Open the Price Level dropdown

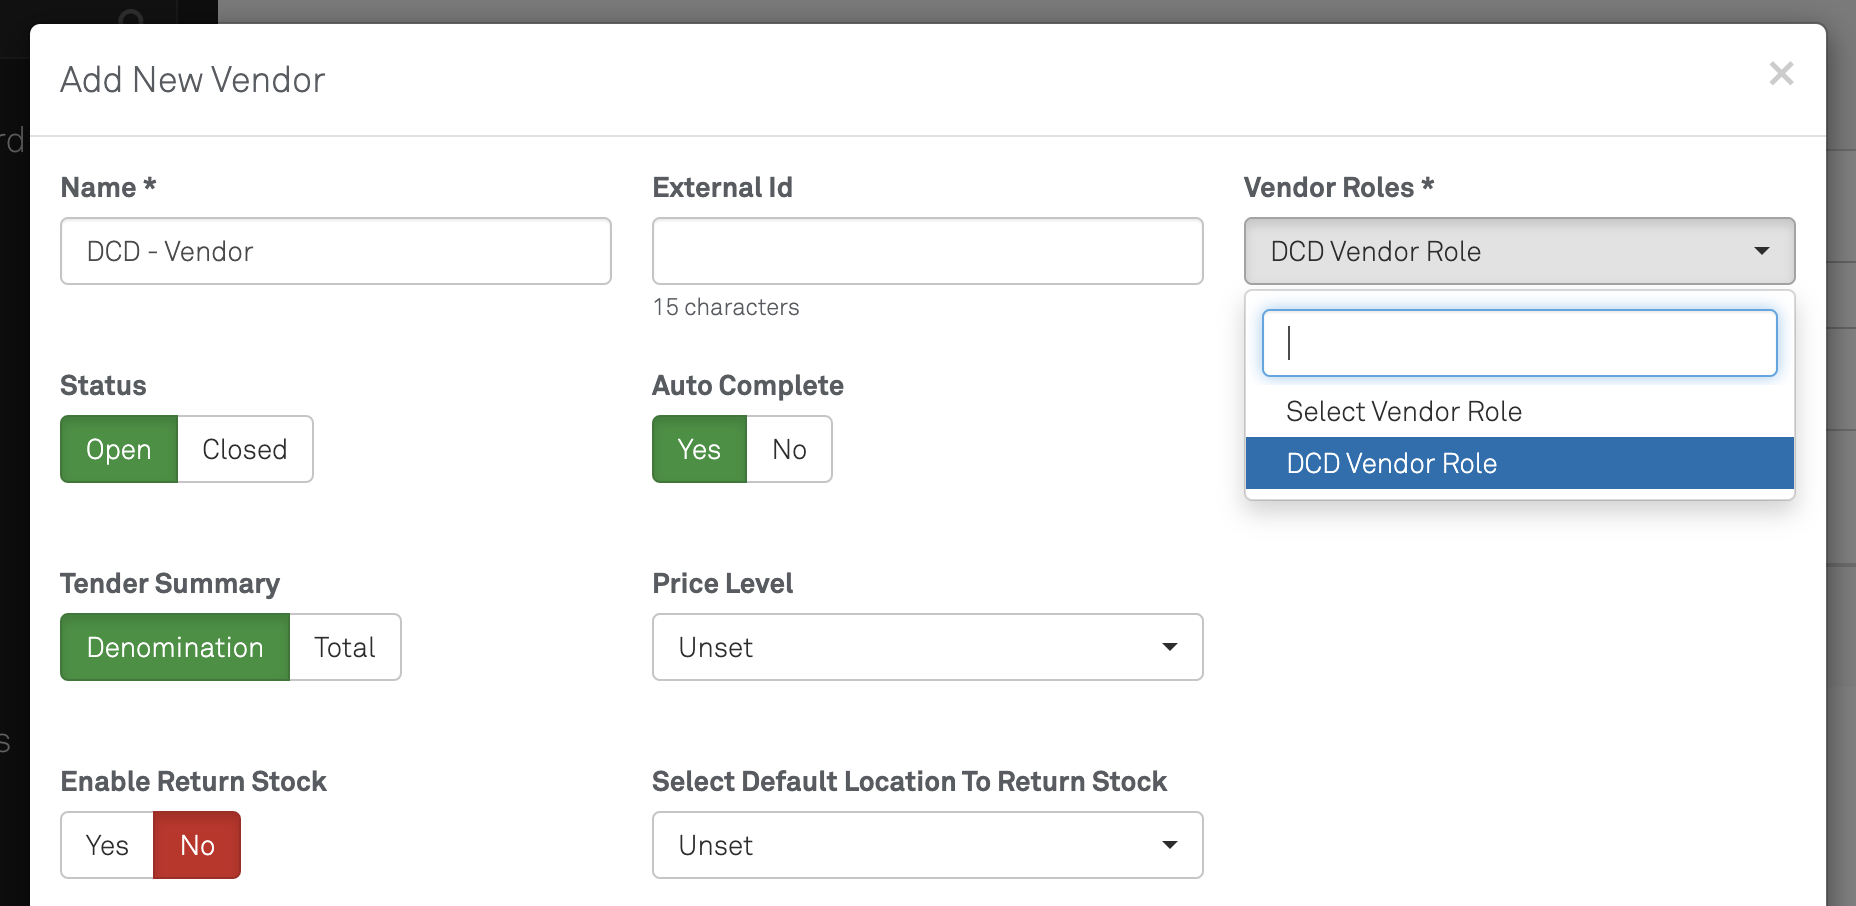928,647
